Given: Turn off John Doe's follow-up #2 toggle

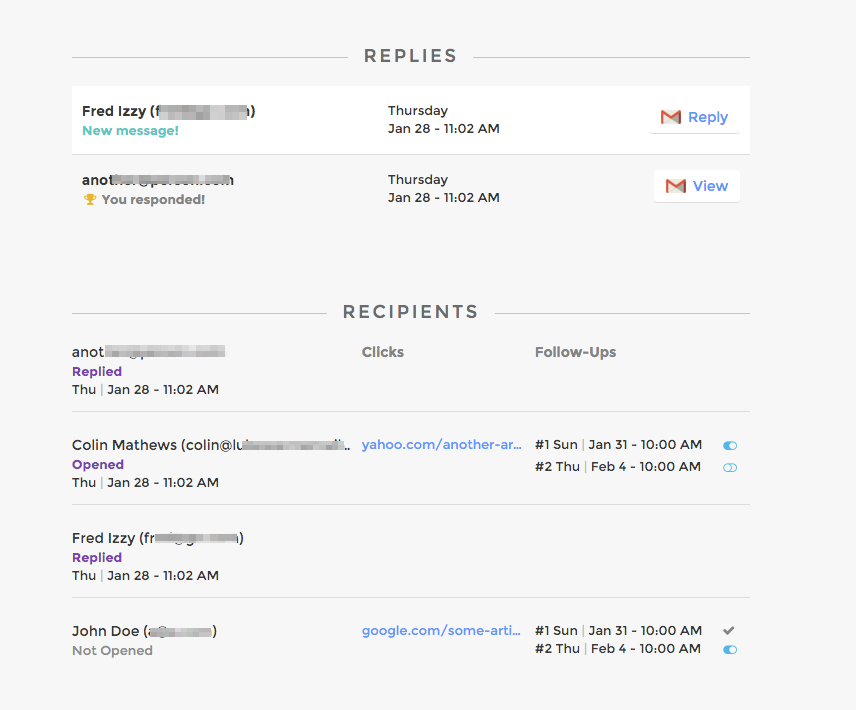Looking at the screenshot, I should pyautogui.click(x=730, y=649).
